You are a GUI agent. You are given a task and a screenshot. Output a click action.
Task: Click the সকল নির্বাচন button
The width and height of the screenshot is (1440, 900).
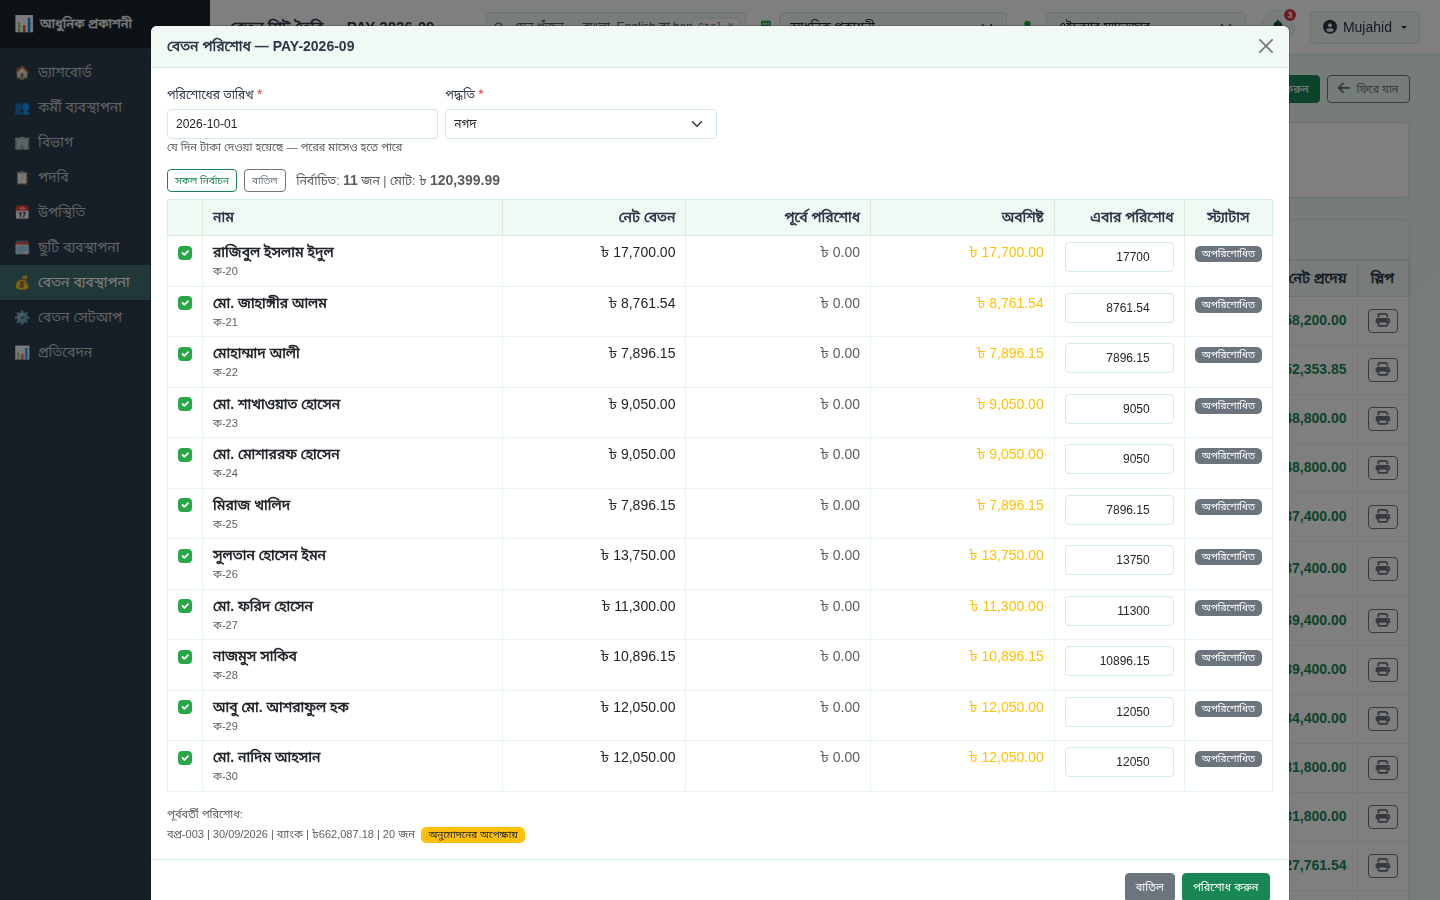click(202, 180)
